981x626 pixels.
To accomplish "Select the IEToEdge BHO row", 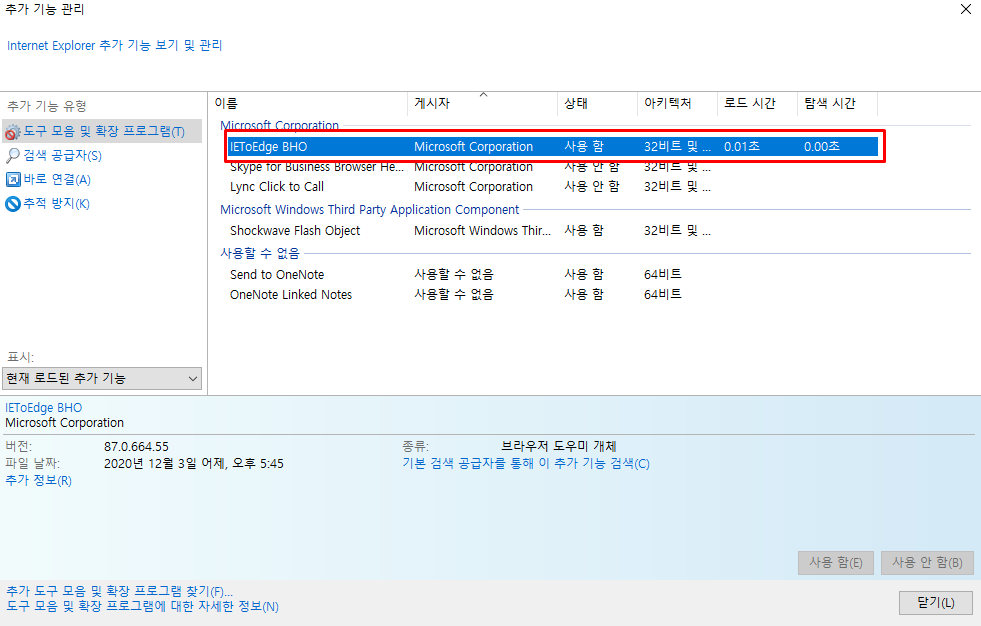I will point(553,146).
